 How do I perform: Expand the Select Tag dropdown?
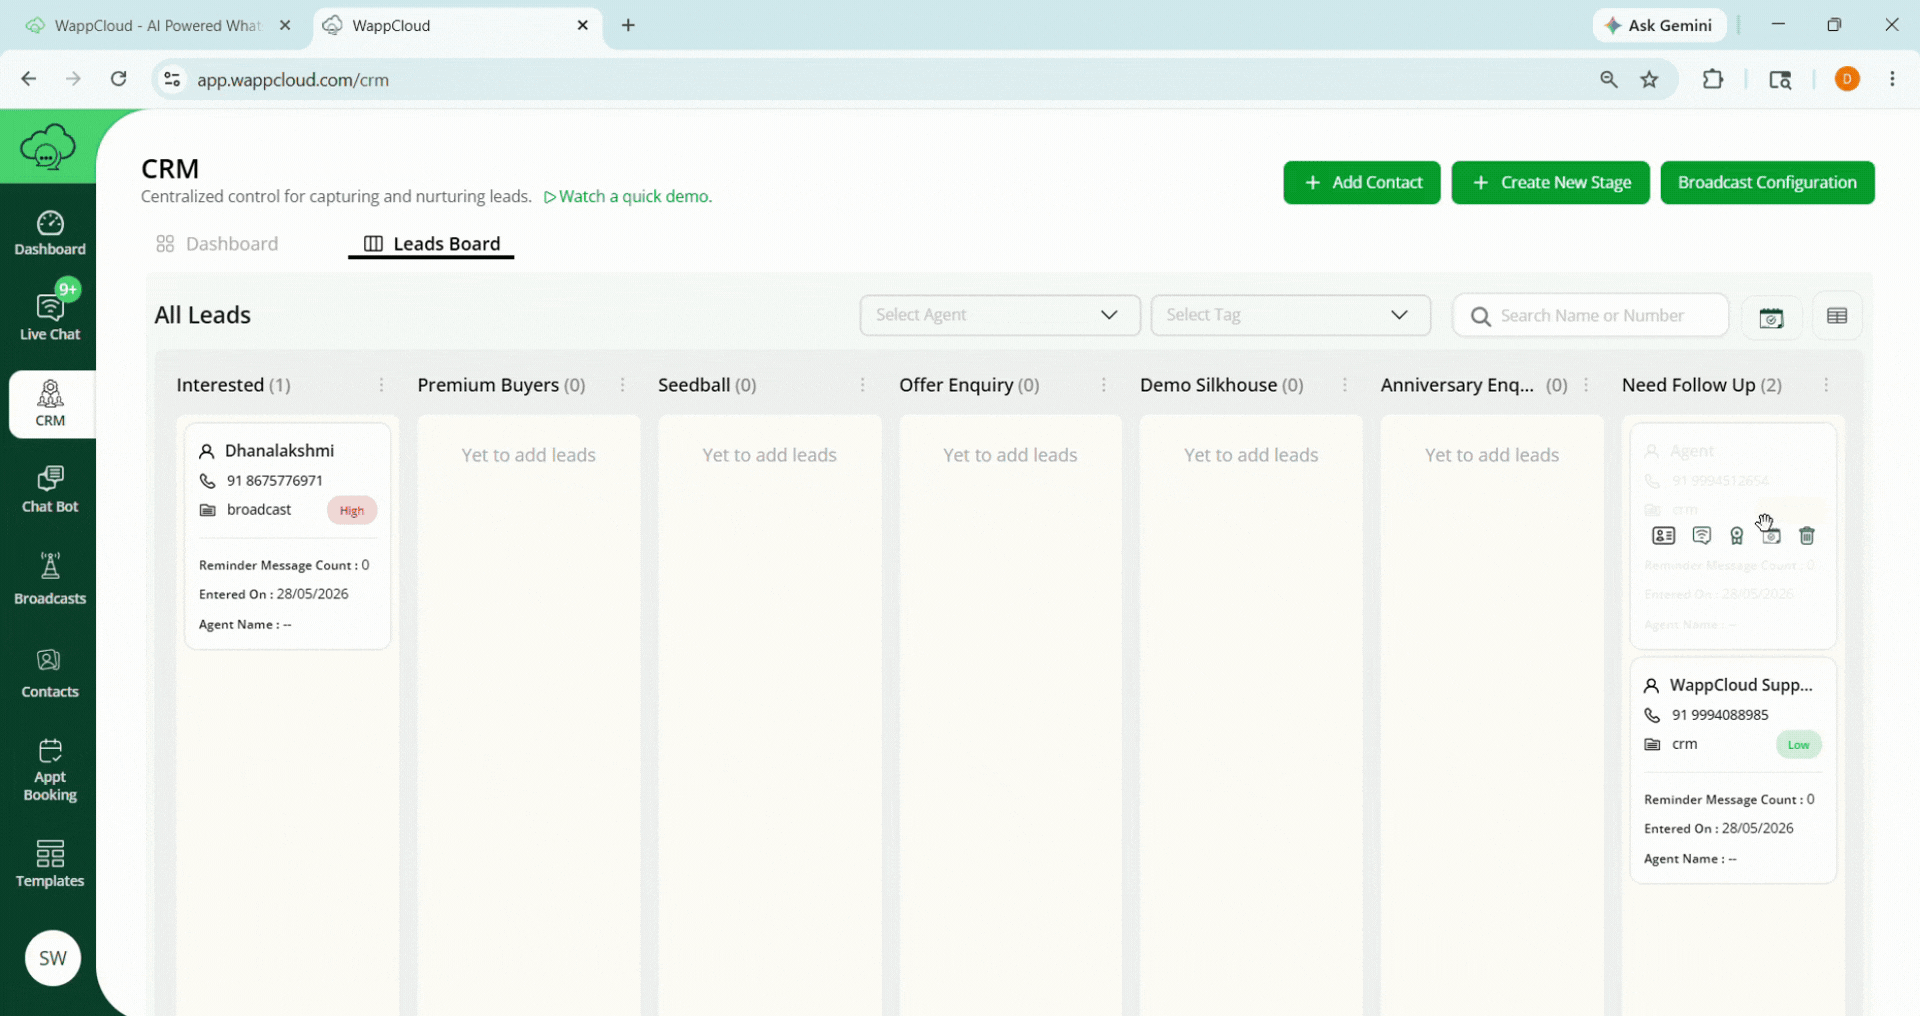(x=1290, y=315)
